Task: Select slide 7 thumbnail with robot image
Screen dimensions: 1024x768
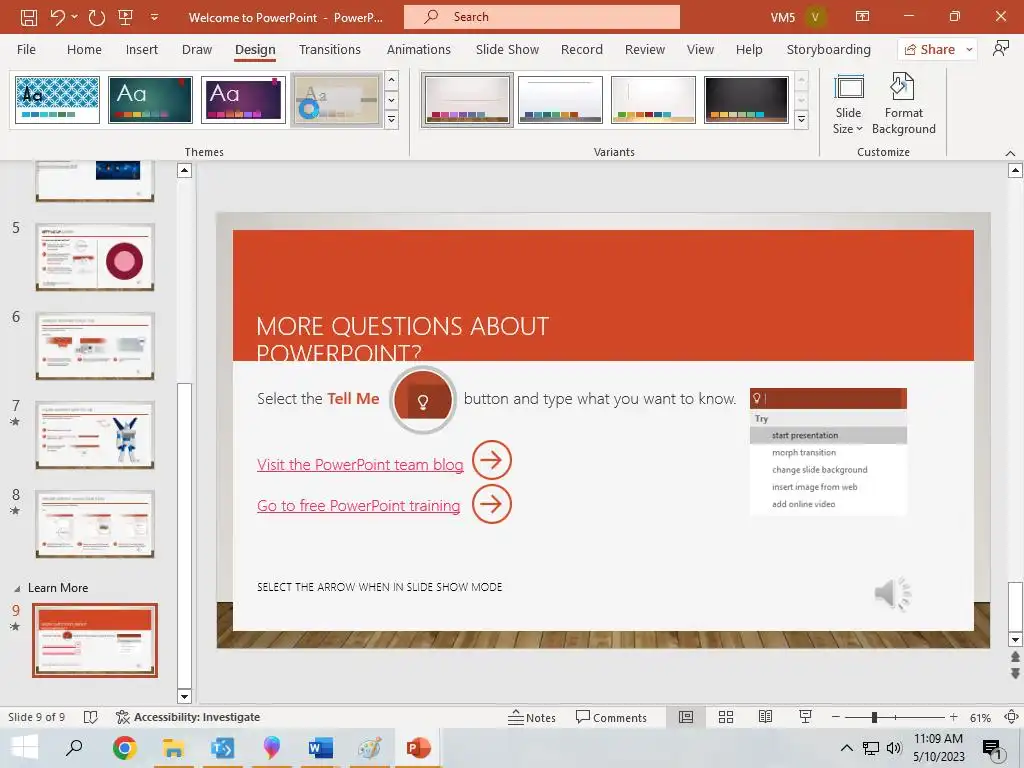Action: click(x=95, y=435)
